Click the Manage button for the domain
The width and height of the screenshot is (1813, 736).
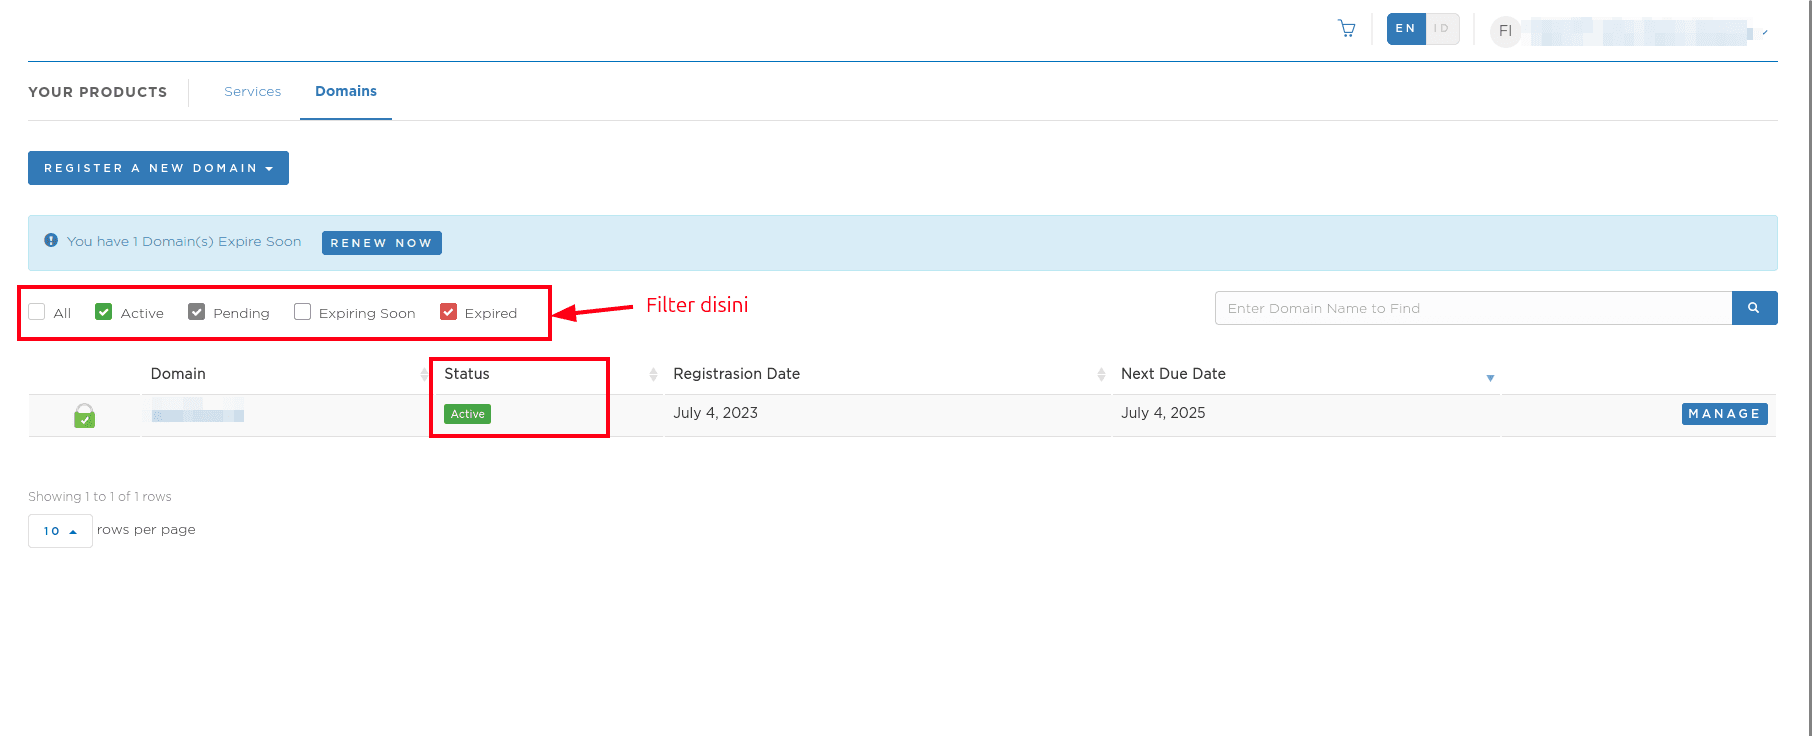1724,414
